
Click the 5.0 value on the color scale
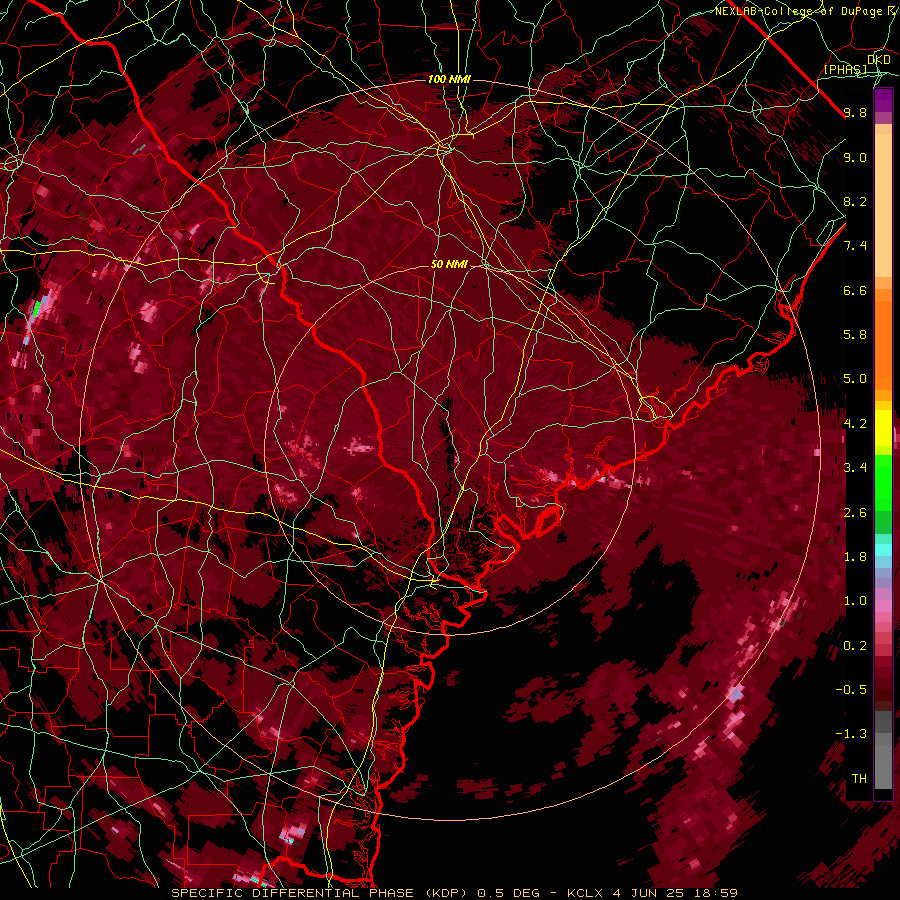[855, 379]
